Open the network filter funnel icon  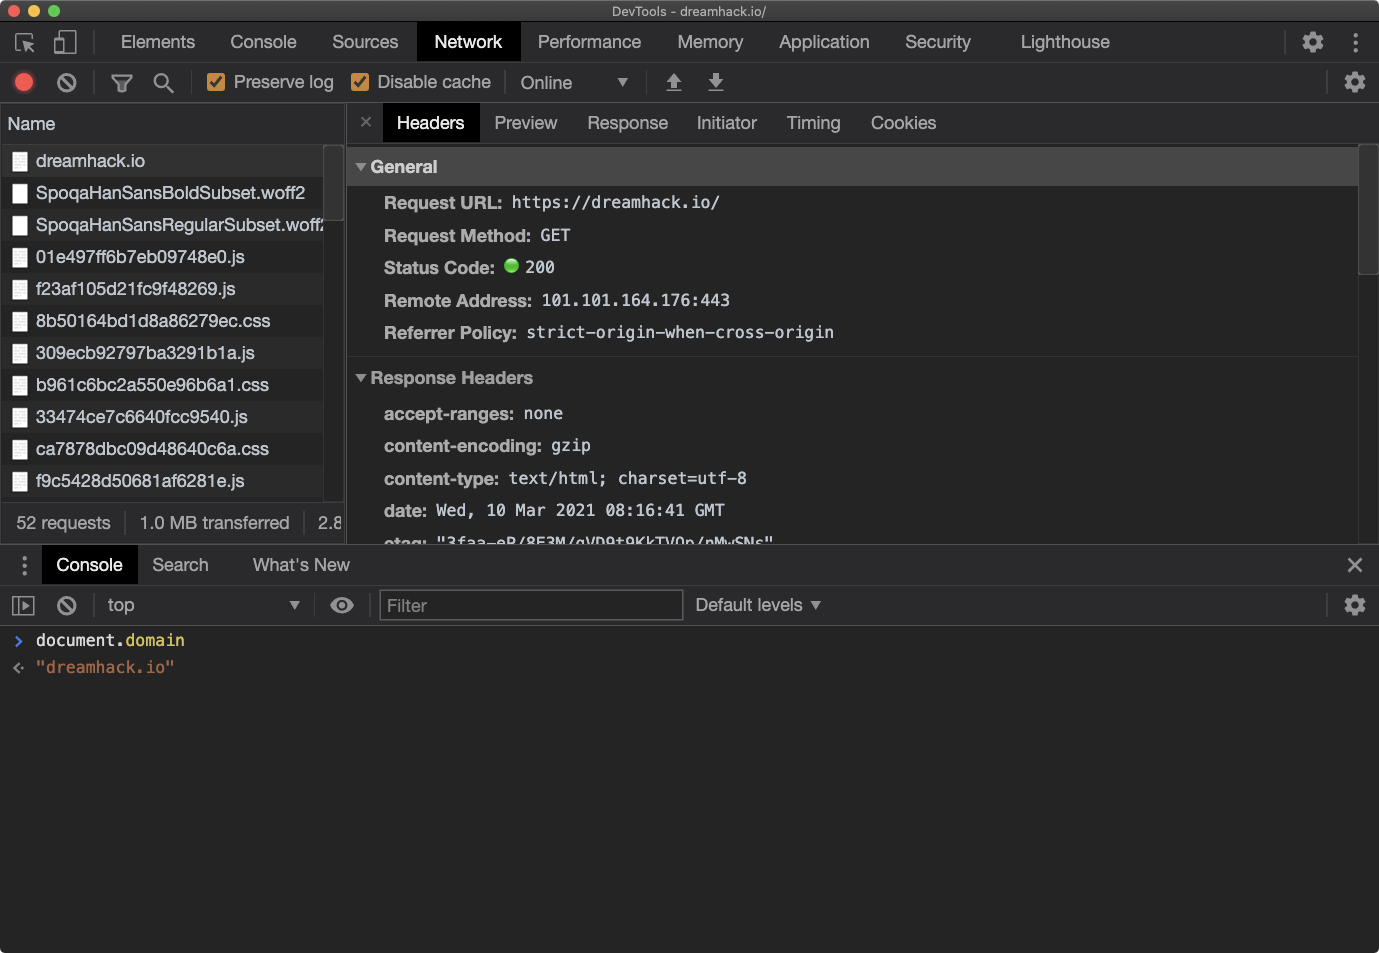coord(122,82)
